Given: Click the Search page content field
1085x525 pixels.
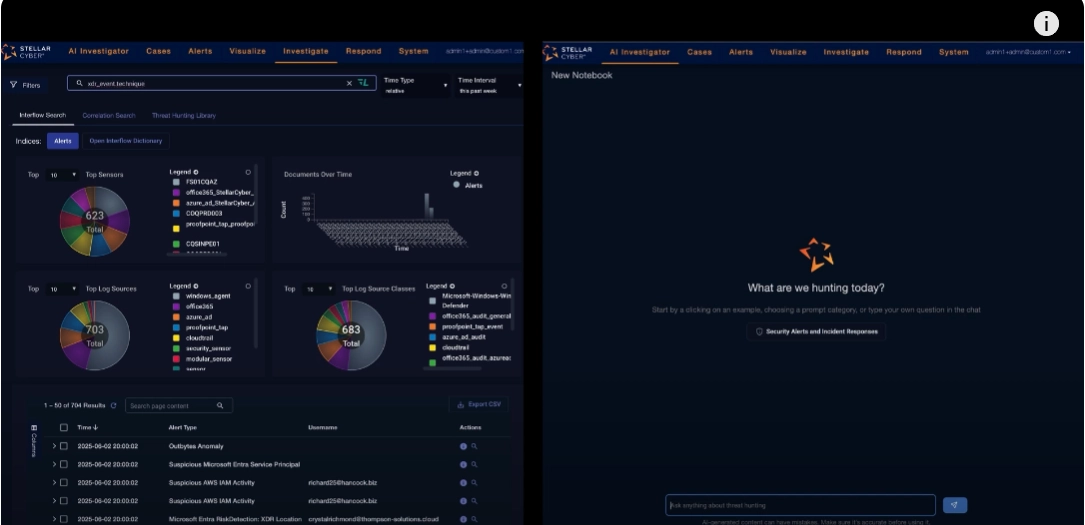Looking at the screenshot, I should pos(179,405).
